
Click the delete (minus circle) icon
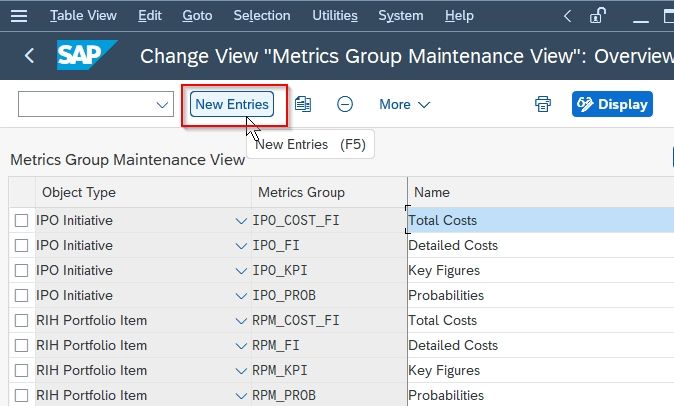(345, 104)
